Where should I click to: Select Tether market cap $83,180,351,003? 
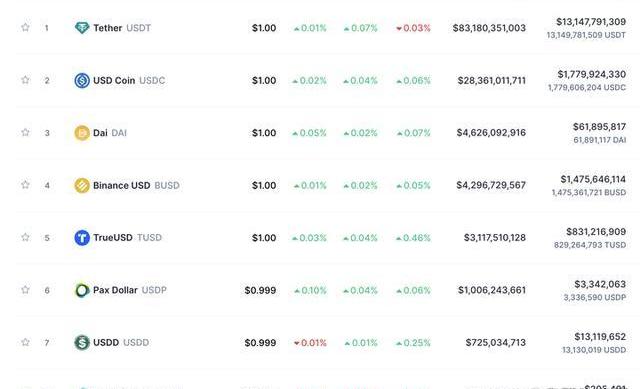coord(489,28)
